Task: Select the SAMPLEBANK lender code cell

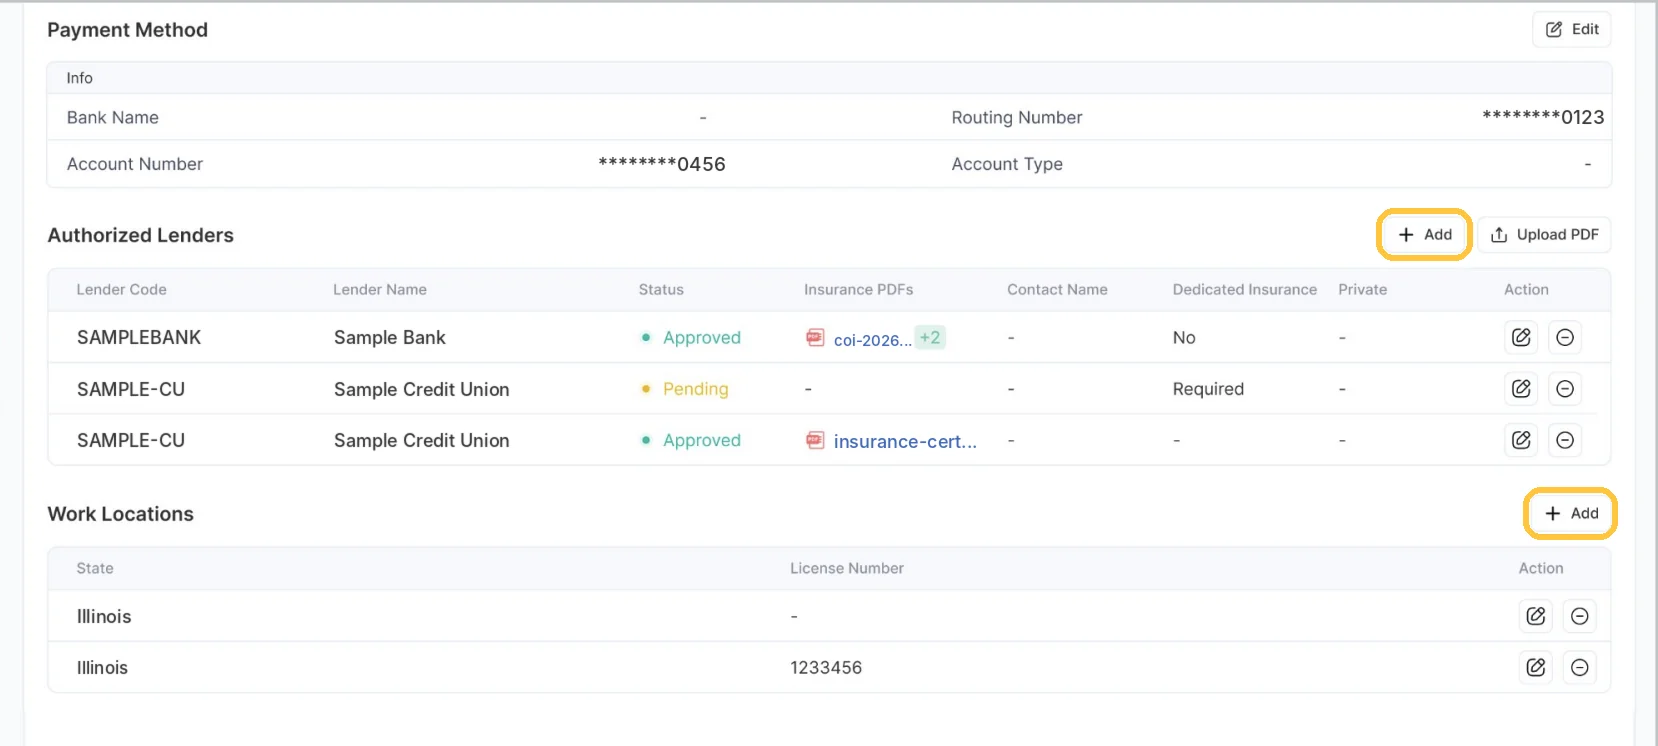Action: 139,338
